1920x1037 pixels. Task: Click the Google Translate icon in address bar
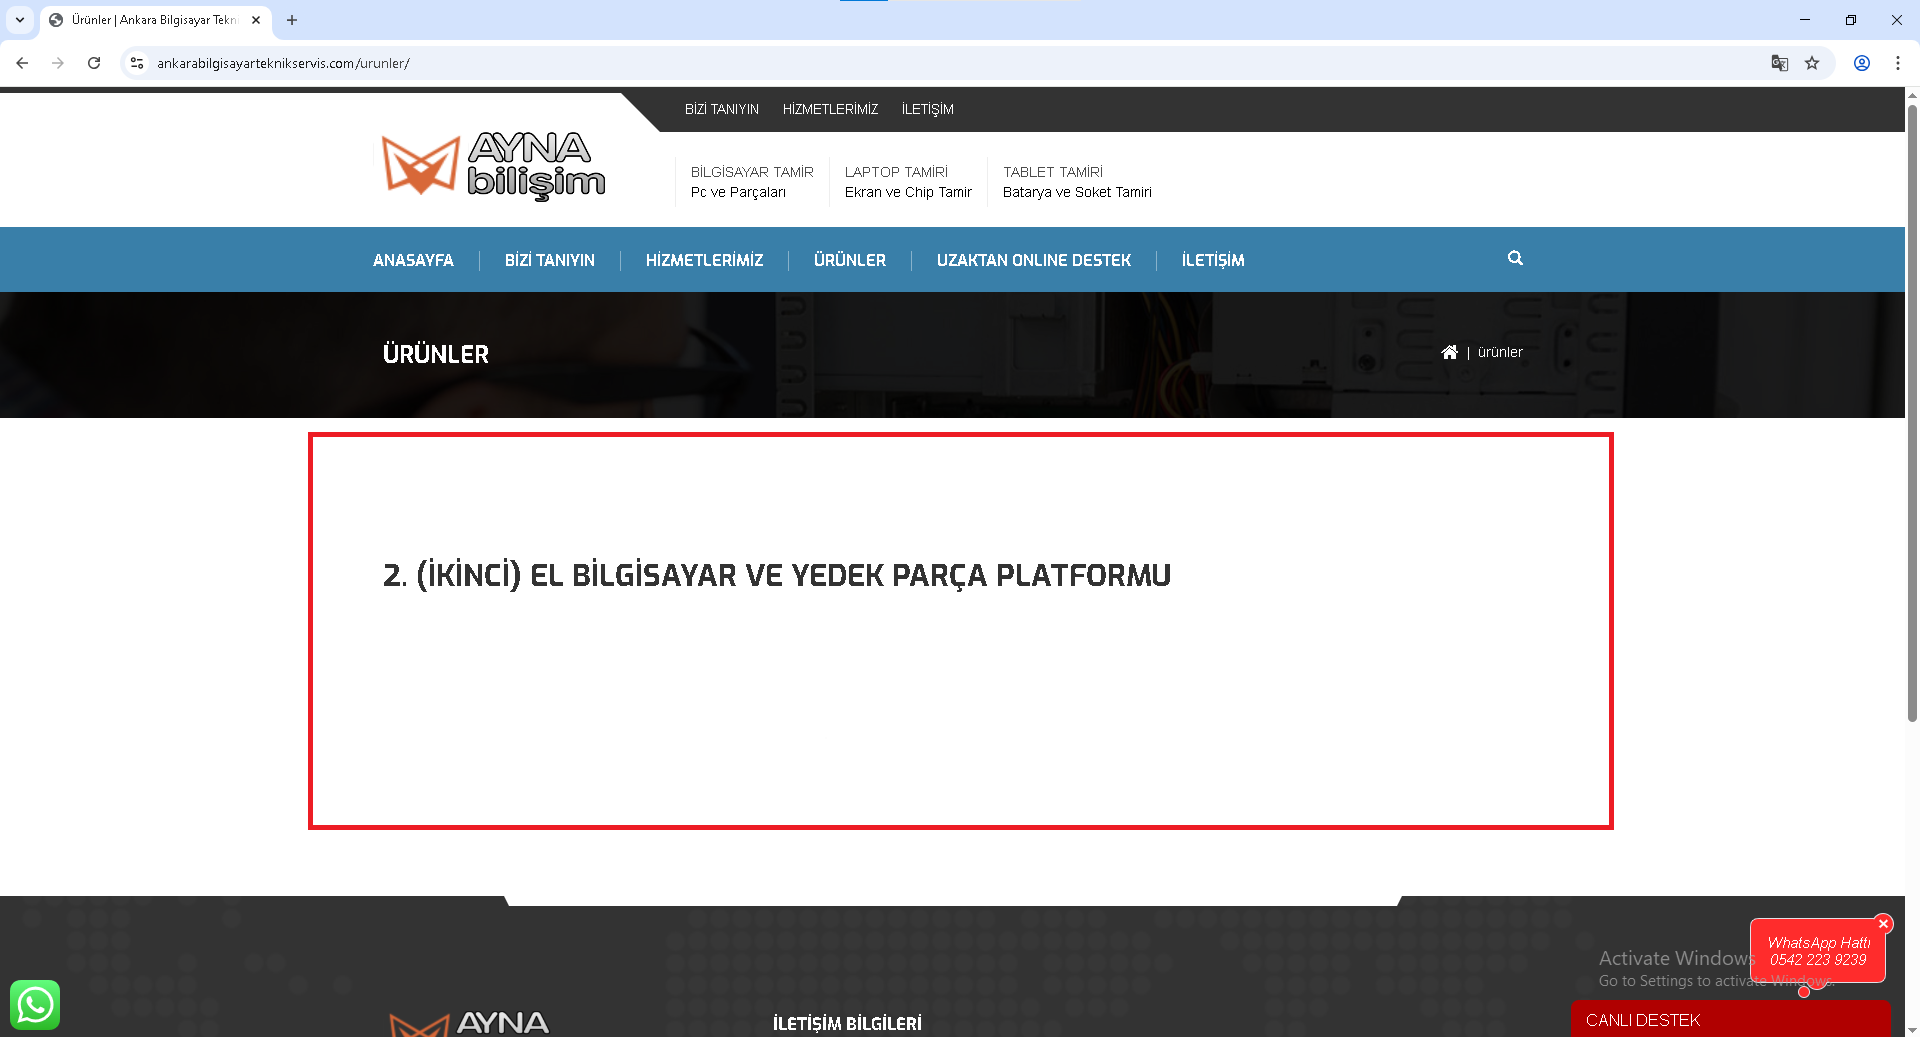1779,63
